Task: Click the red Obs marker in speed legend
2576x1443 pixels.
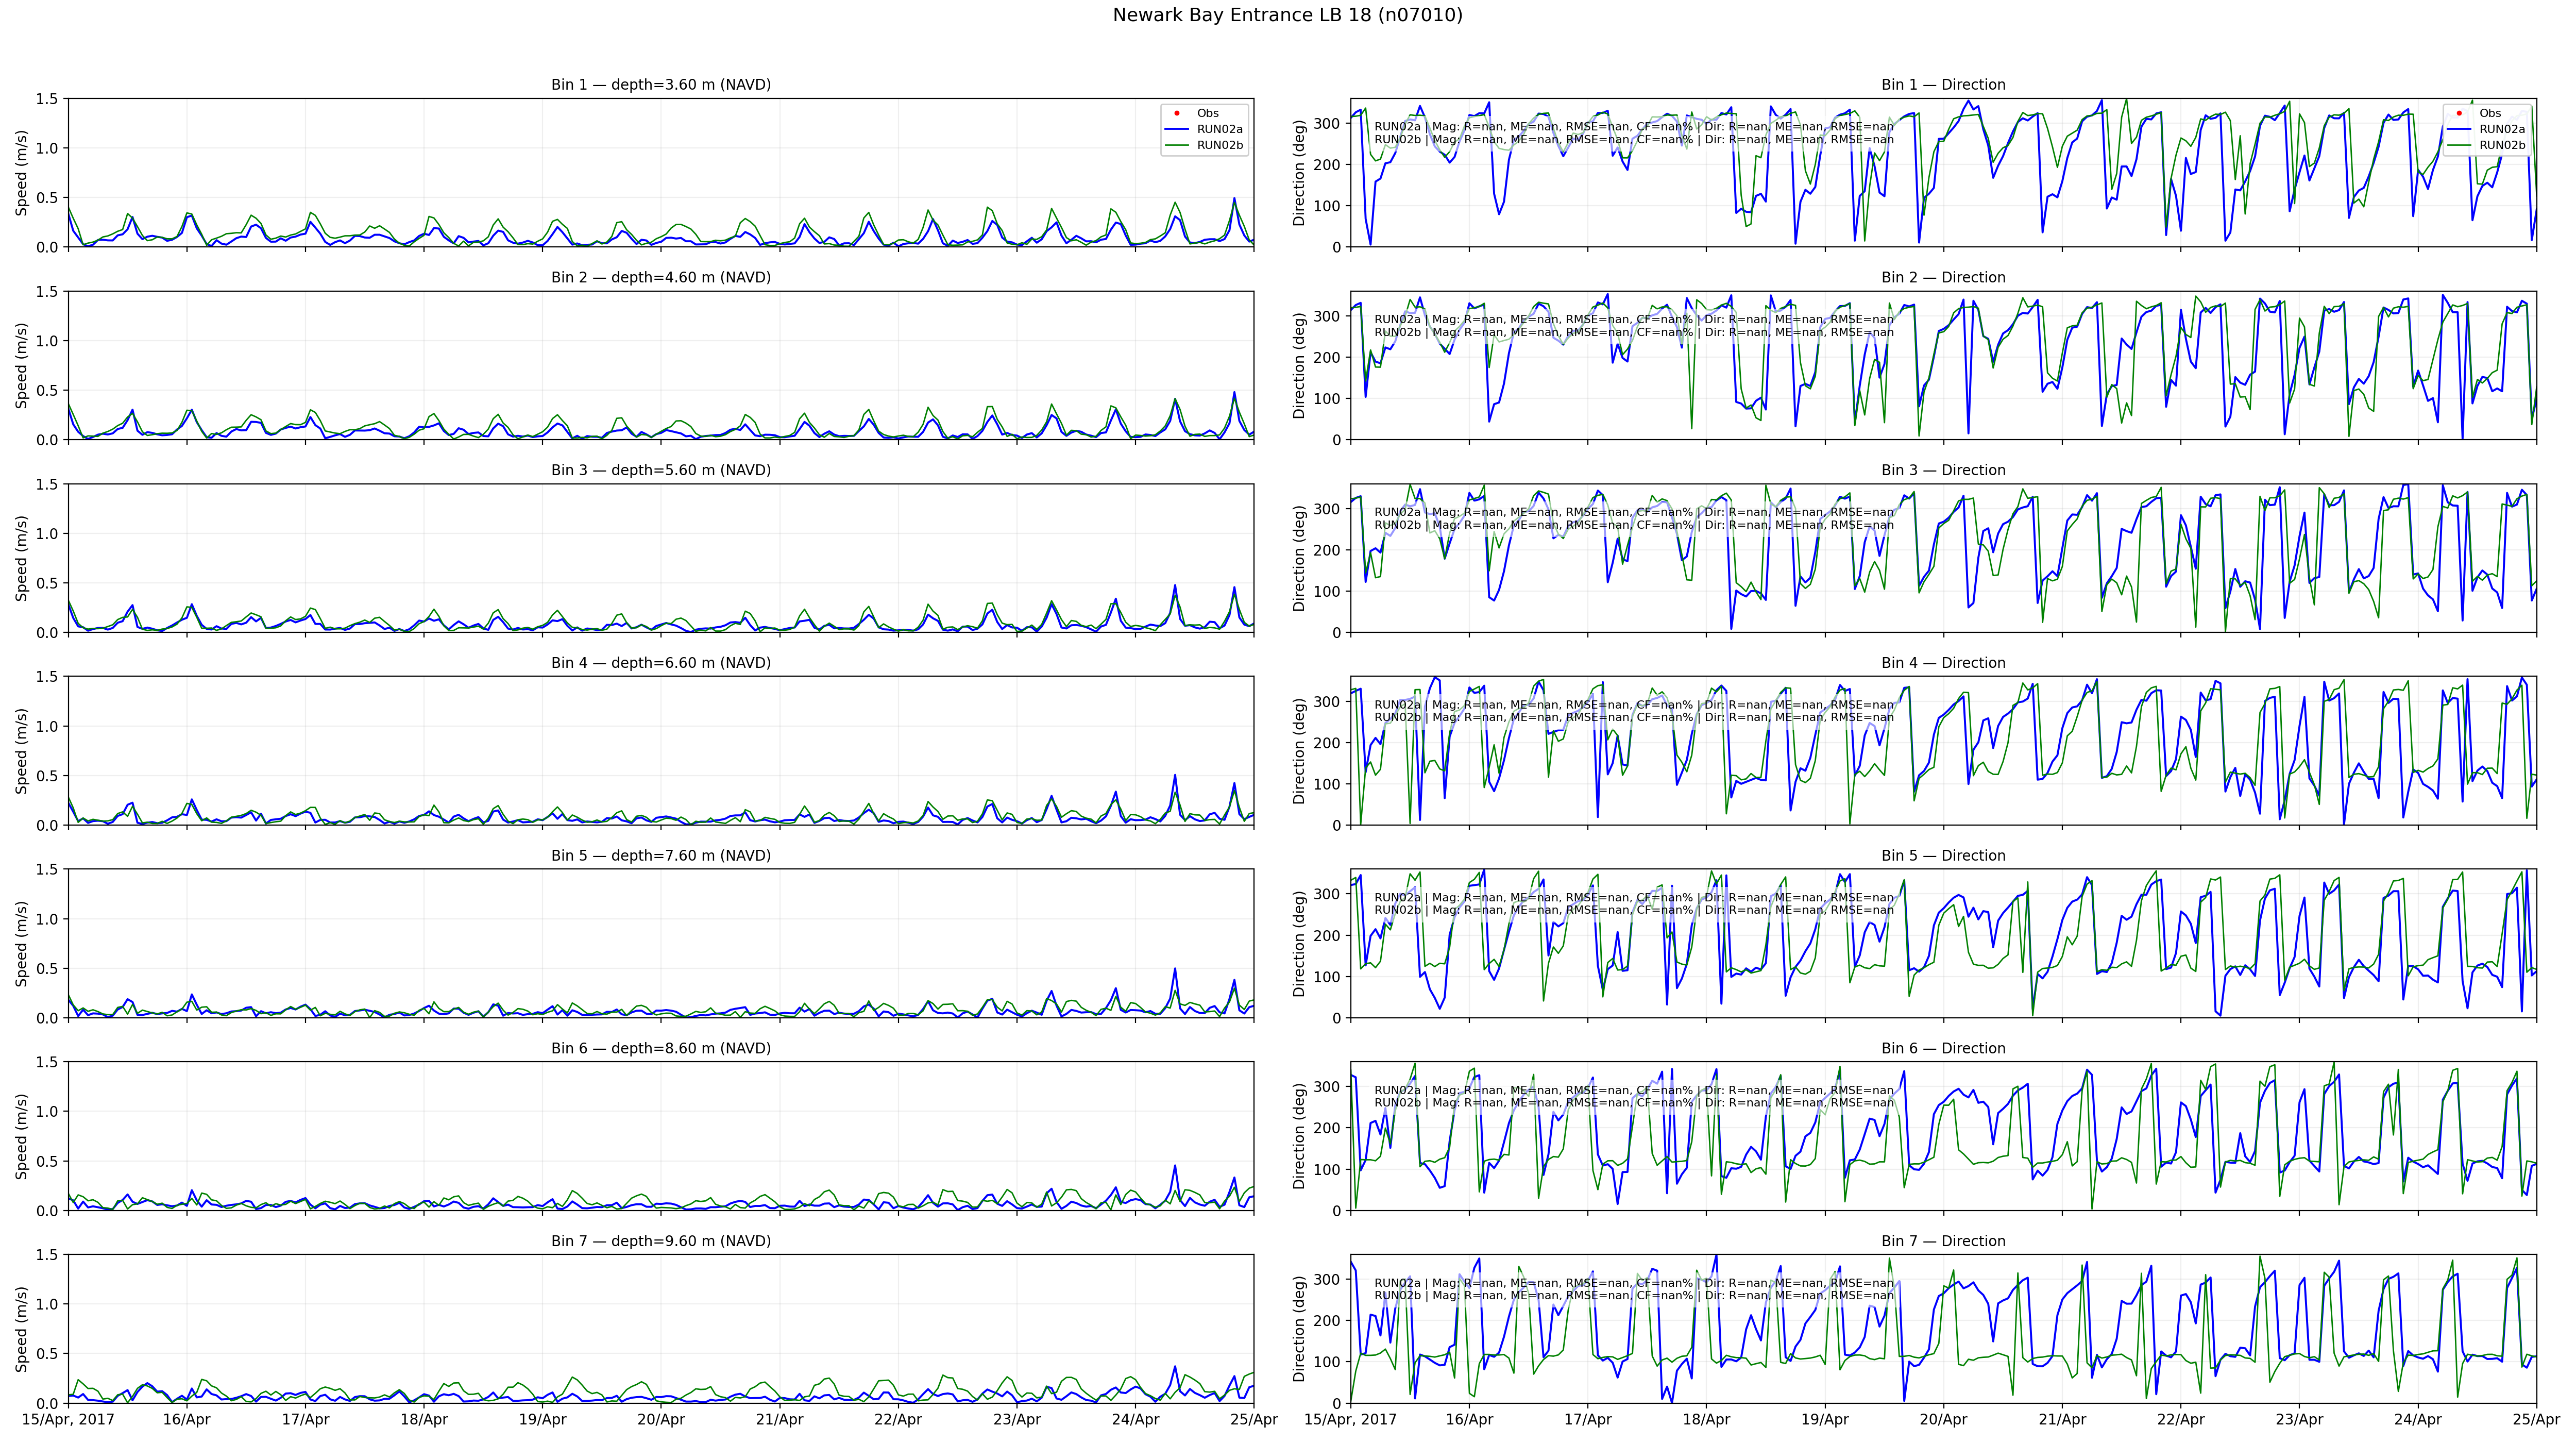Action: [x=1177, y=113]
